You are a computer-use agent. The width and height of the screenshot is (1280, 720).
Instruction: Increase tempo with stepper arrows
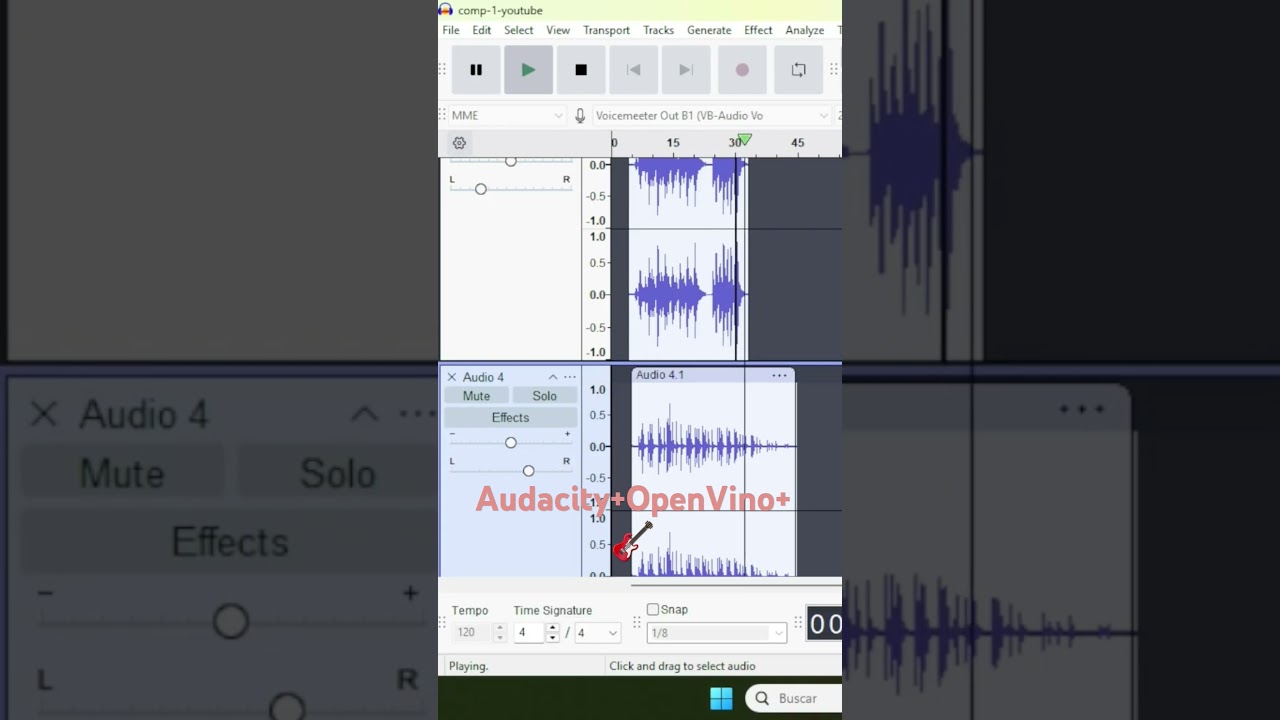click(500, 628)
